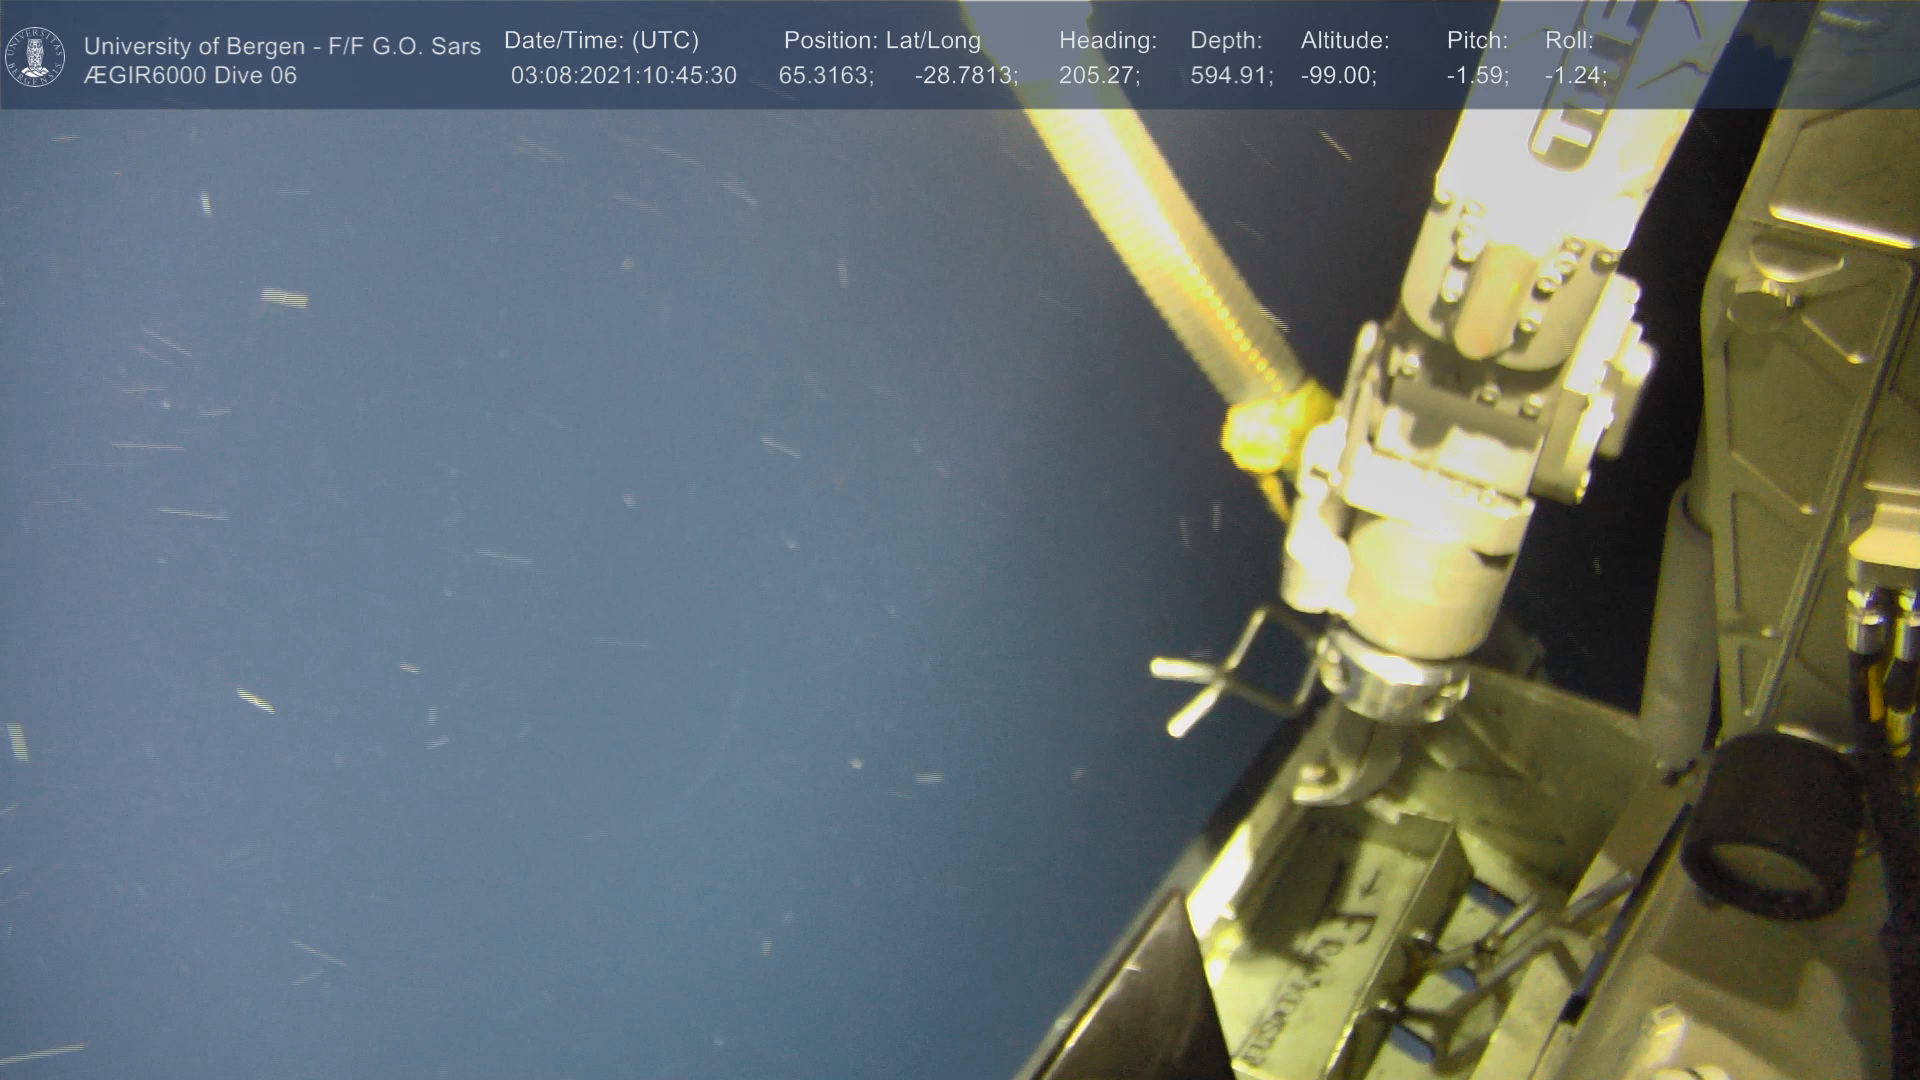Screen dimensions: 1920x1080
Task: Select the latitude value 65.3163
Action: click(x=825, y=76)
